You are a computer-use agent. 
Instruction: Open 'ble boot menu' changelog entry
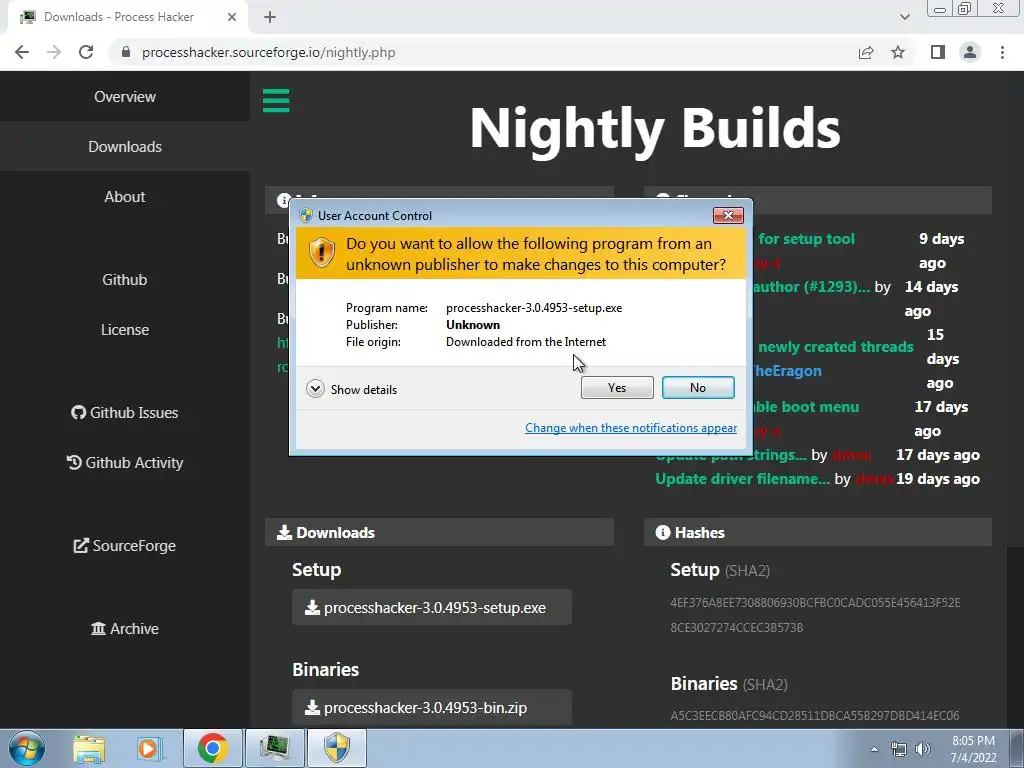[807, 407]
